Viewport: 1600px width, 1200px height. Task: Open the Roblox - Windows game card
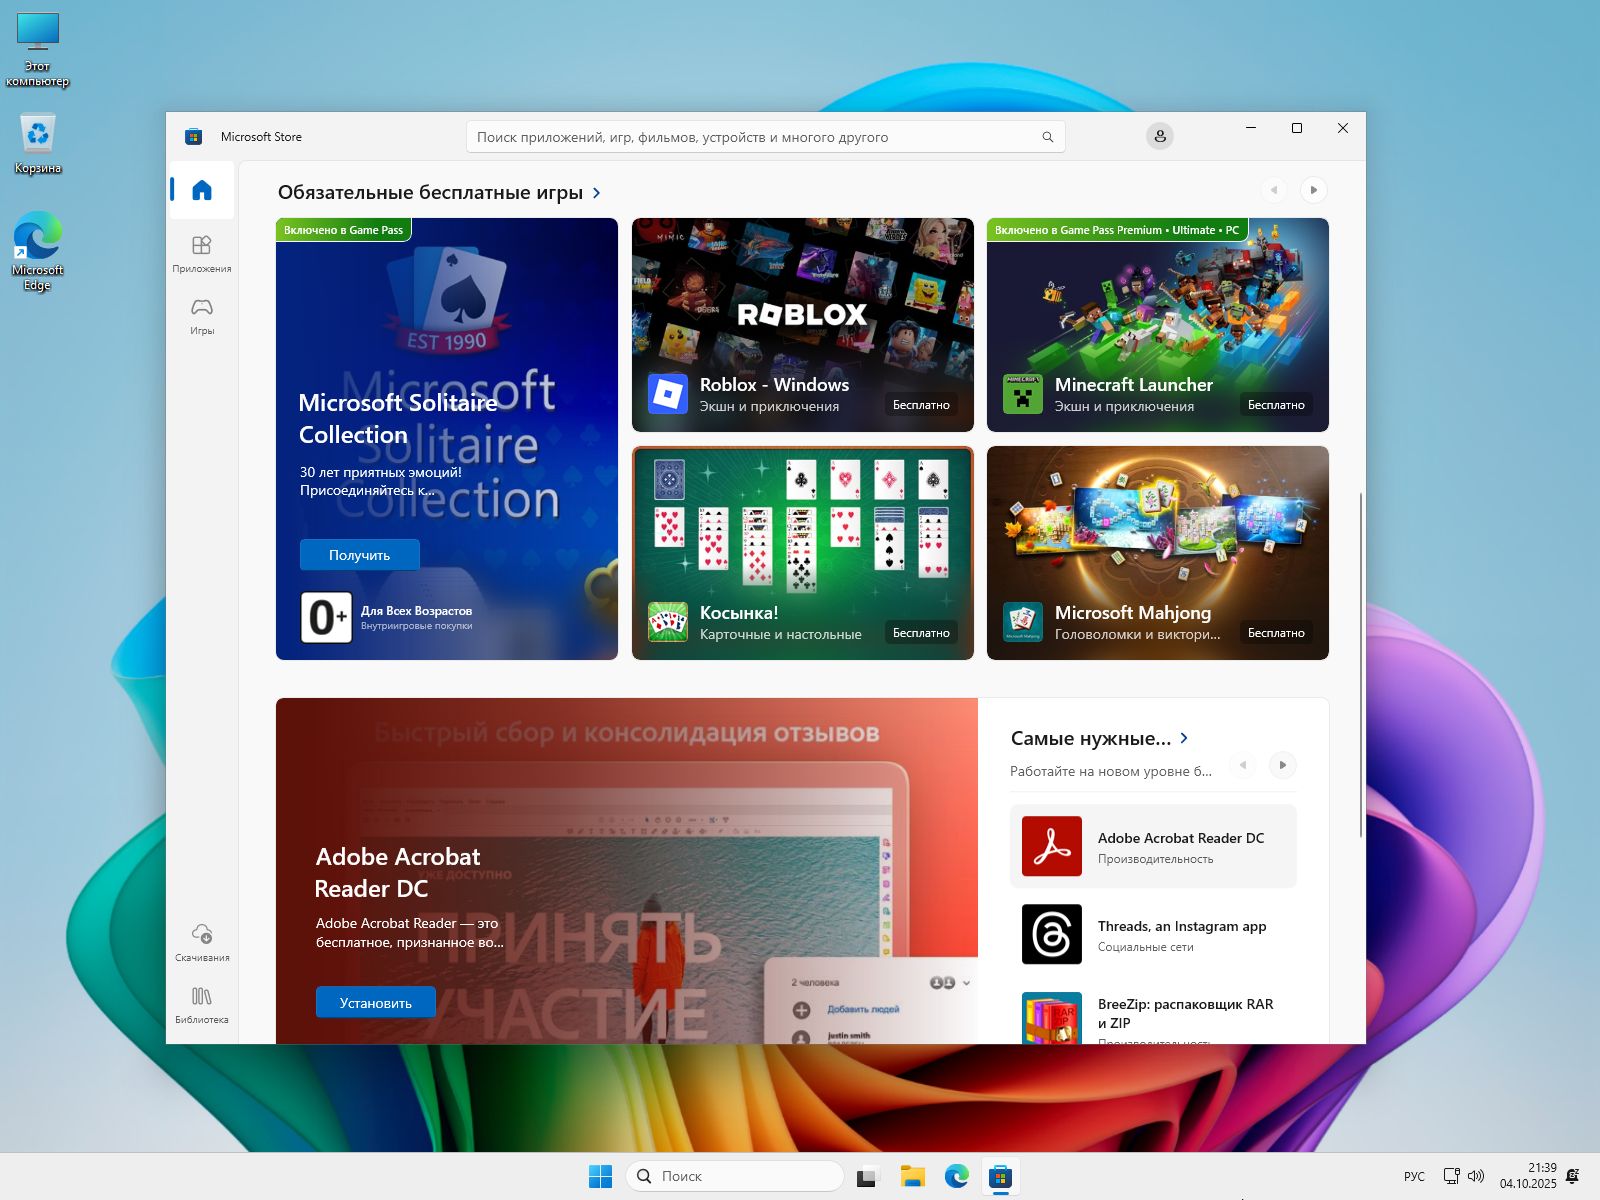802,325
